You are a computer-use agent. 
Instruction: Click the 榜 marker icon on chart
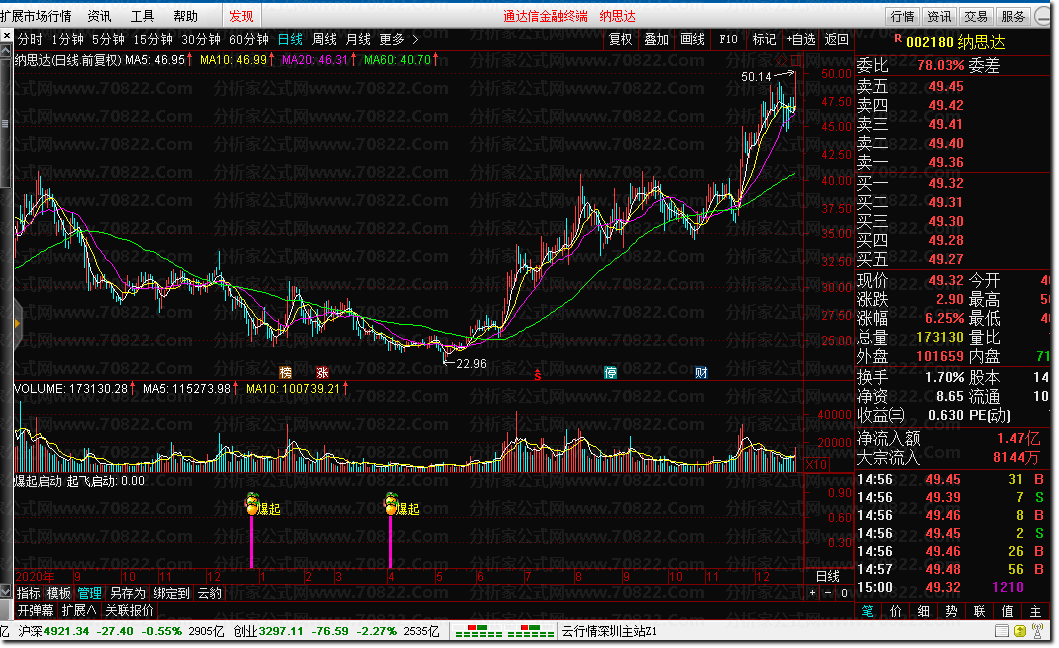286,372
